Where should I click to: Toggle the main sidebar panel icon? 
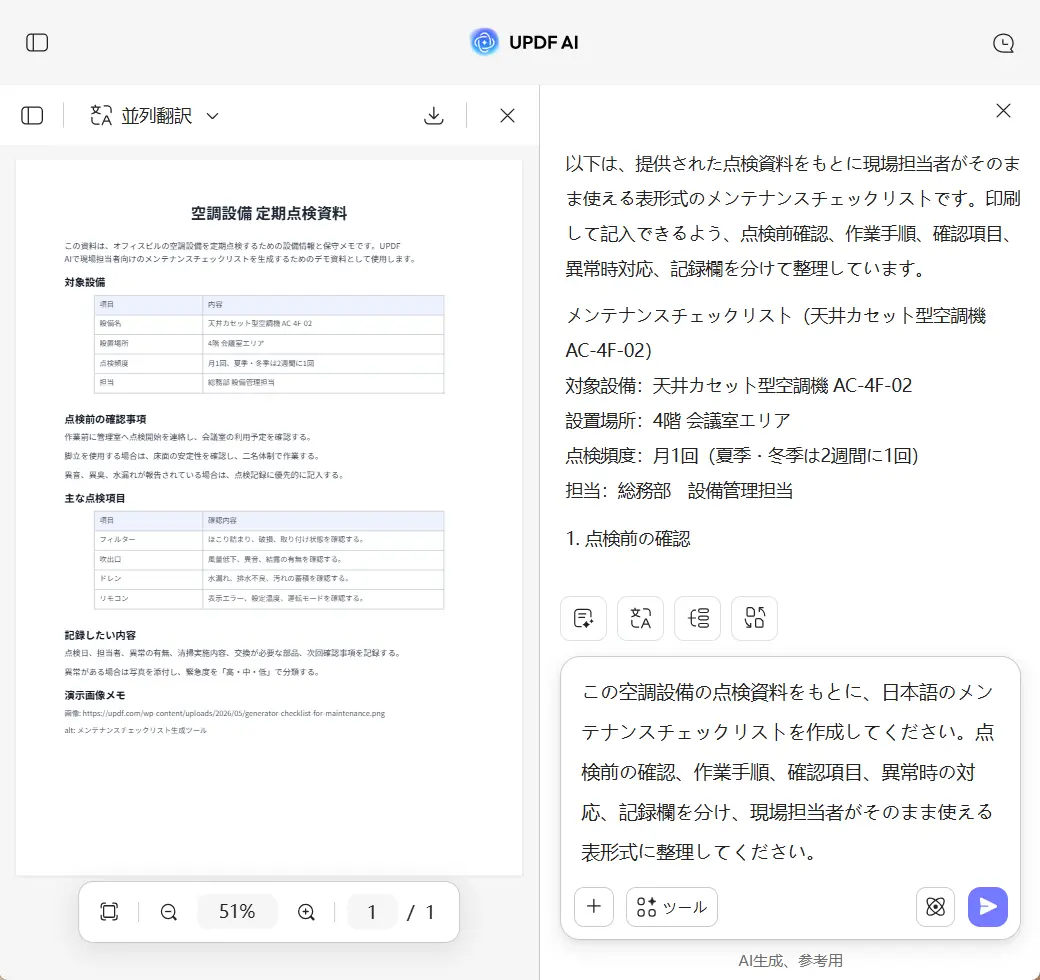(37, 43)
